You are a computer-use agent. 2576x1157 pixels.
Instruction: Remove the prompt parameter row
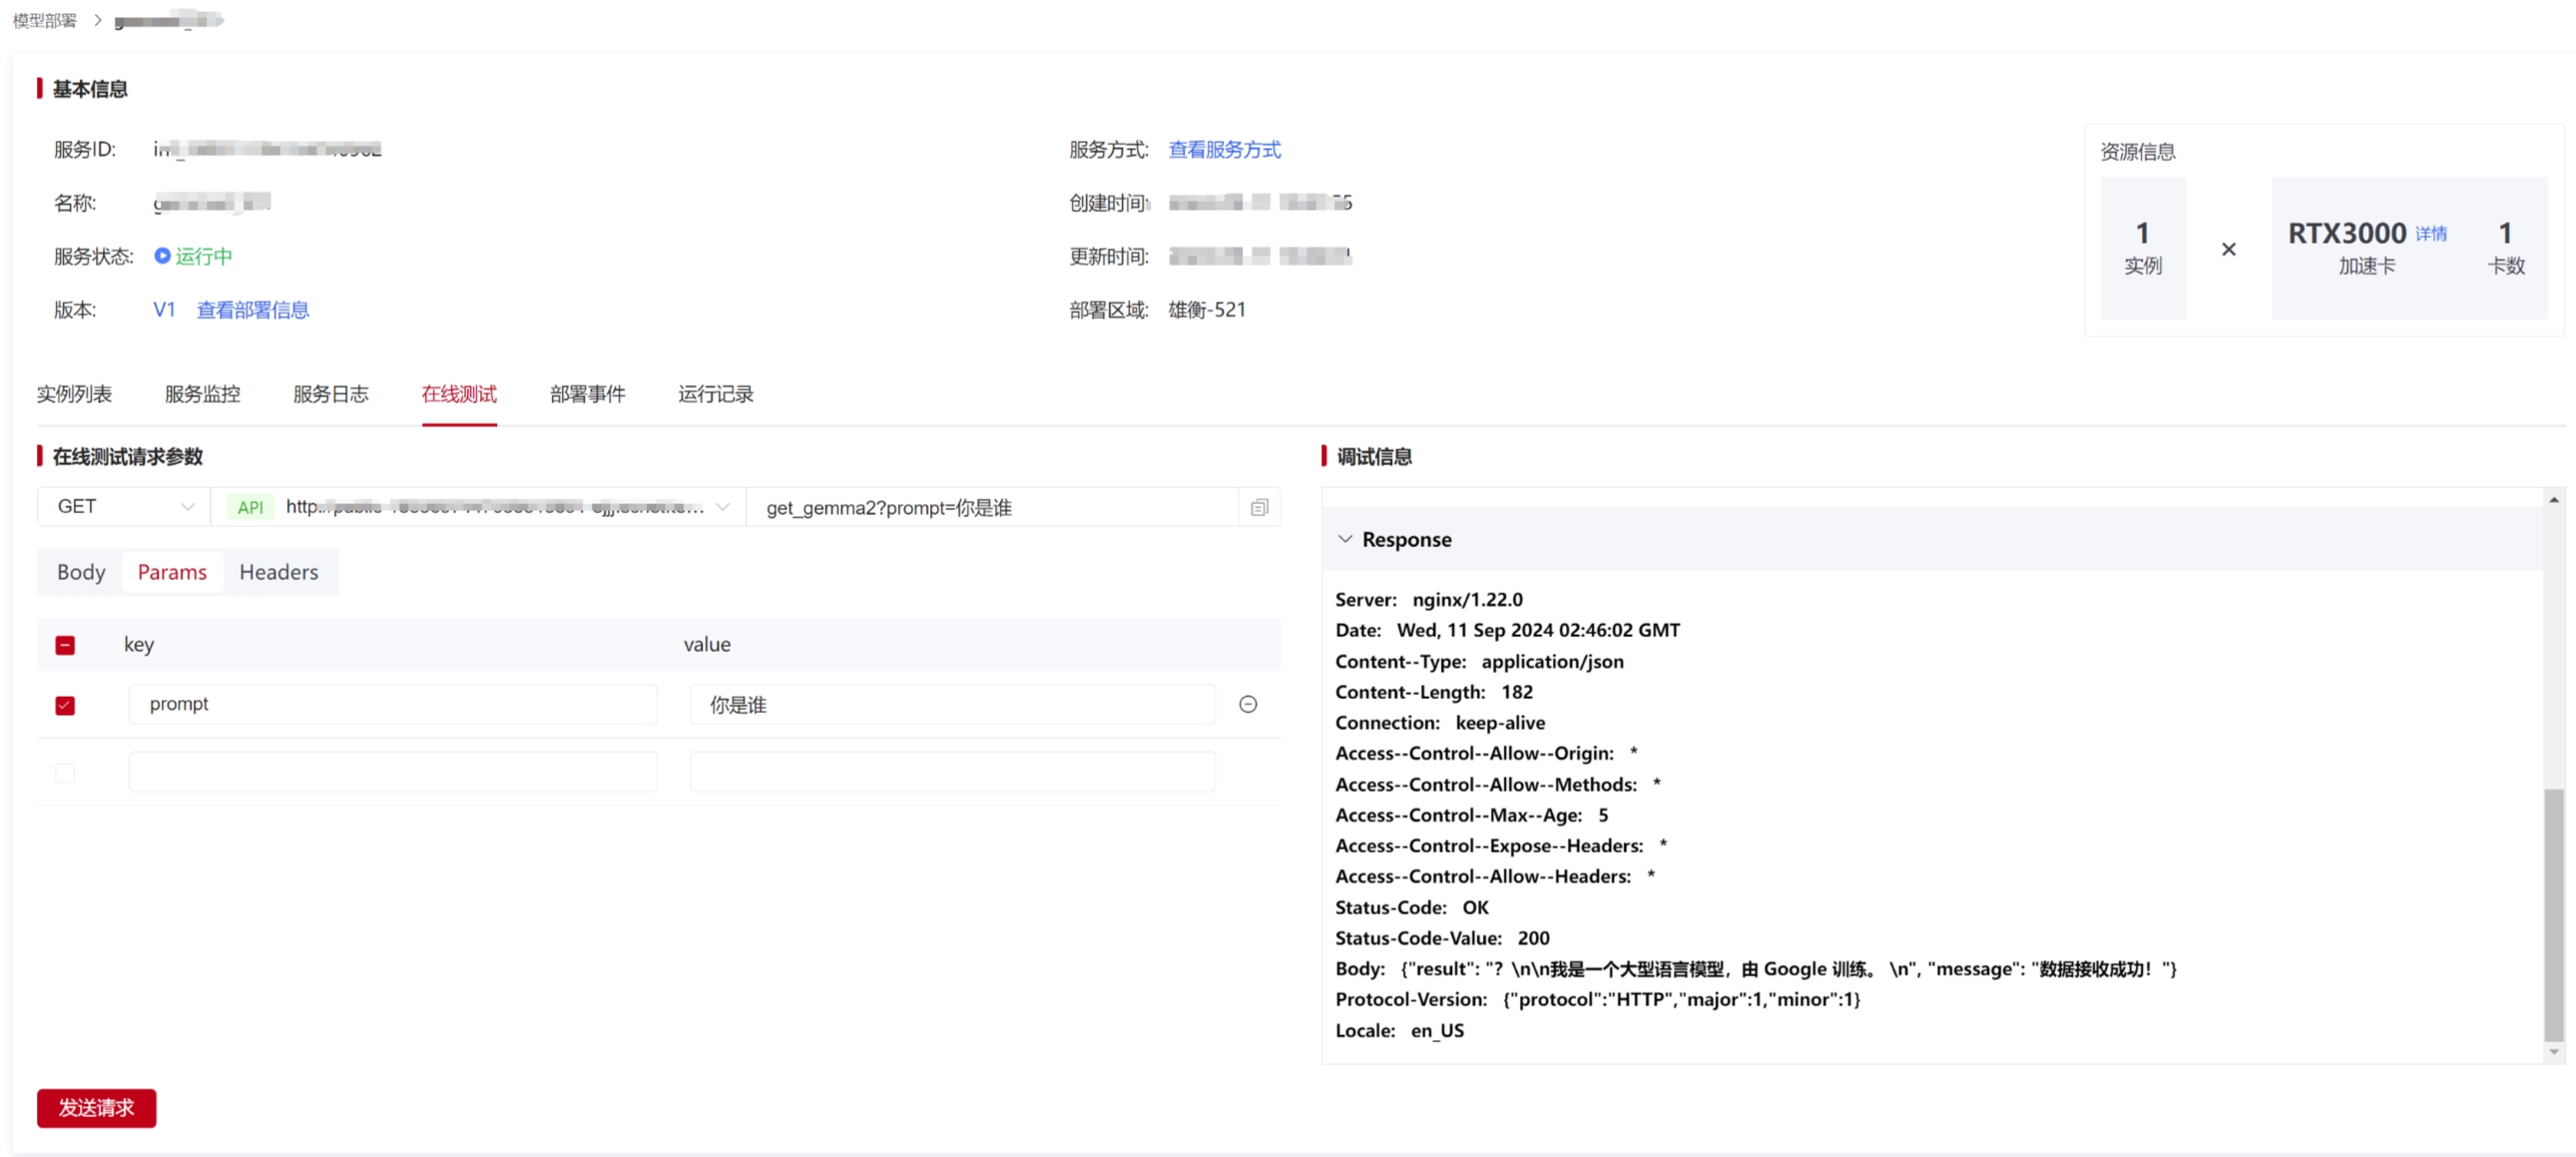(x=1248, y=705)
